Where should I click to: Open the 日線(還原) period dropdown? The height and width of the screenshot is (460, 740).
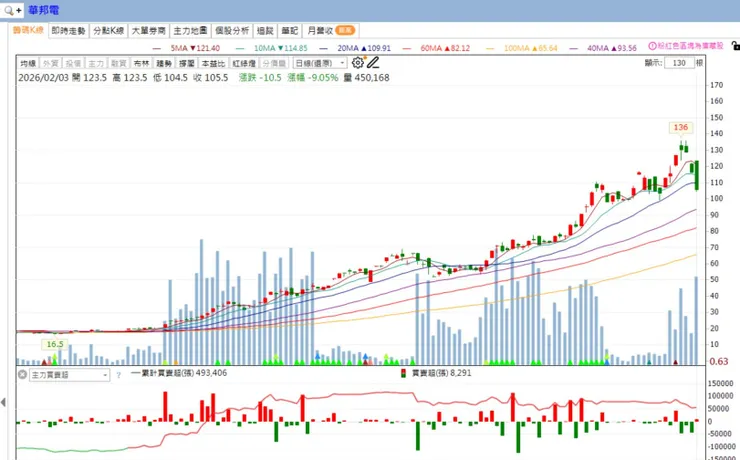(x=320, y=63)
